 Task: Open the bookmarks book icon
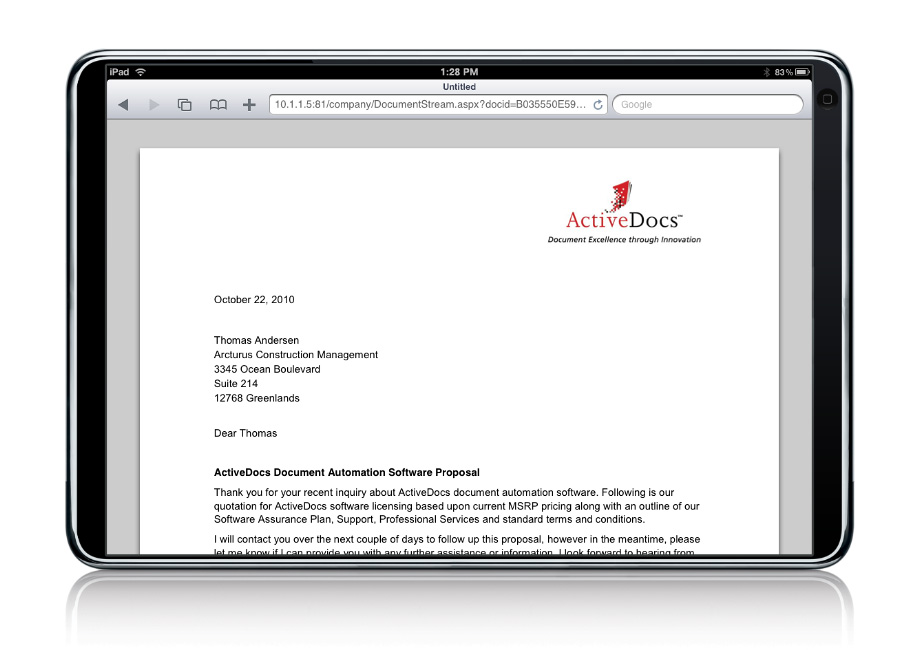coord(218,105)
